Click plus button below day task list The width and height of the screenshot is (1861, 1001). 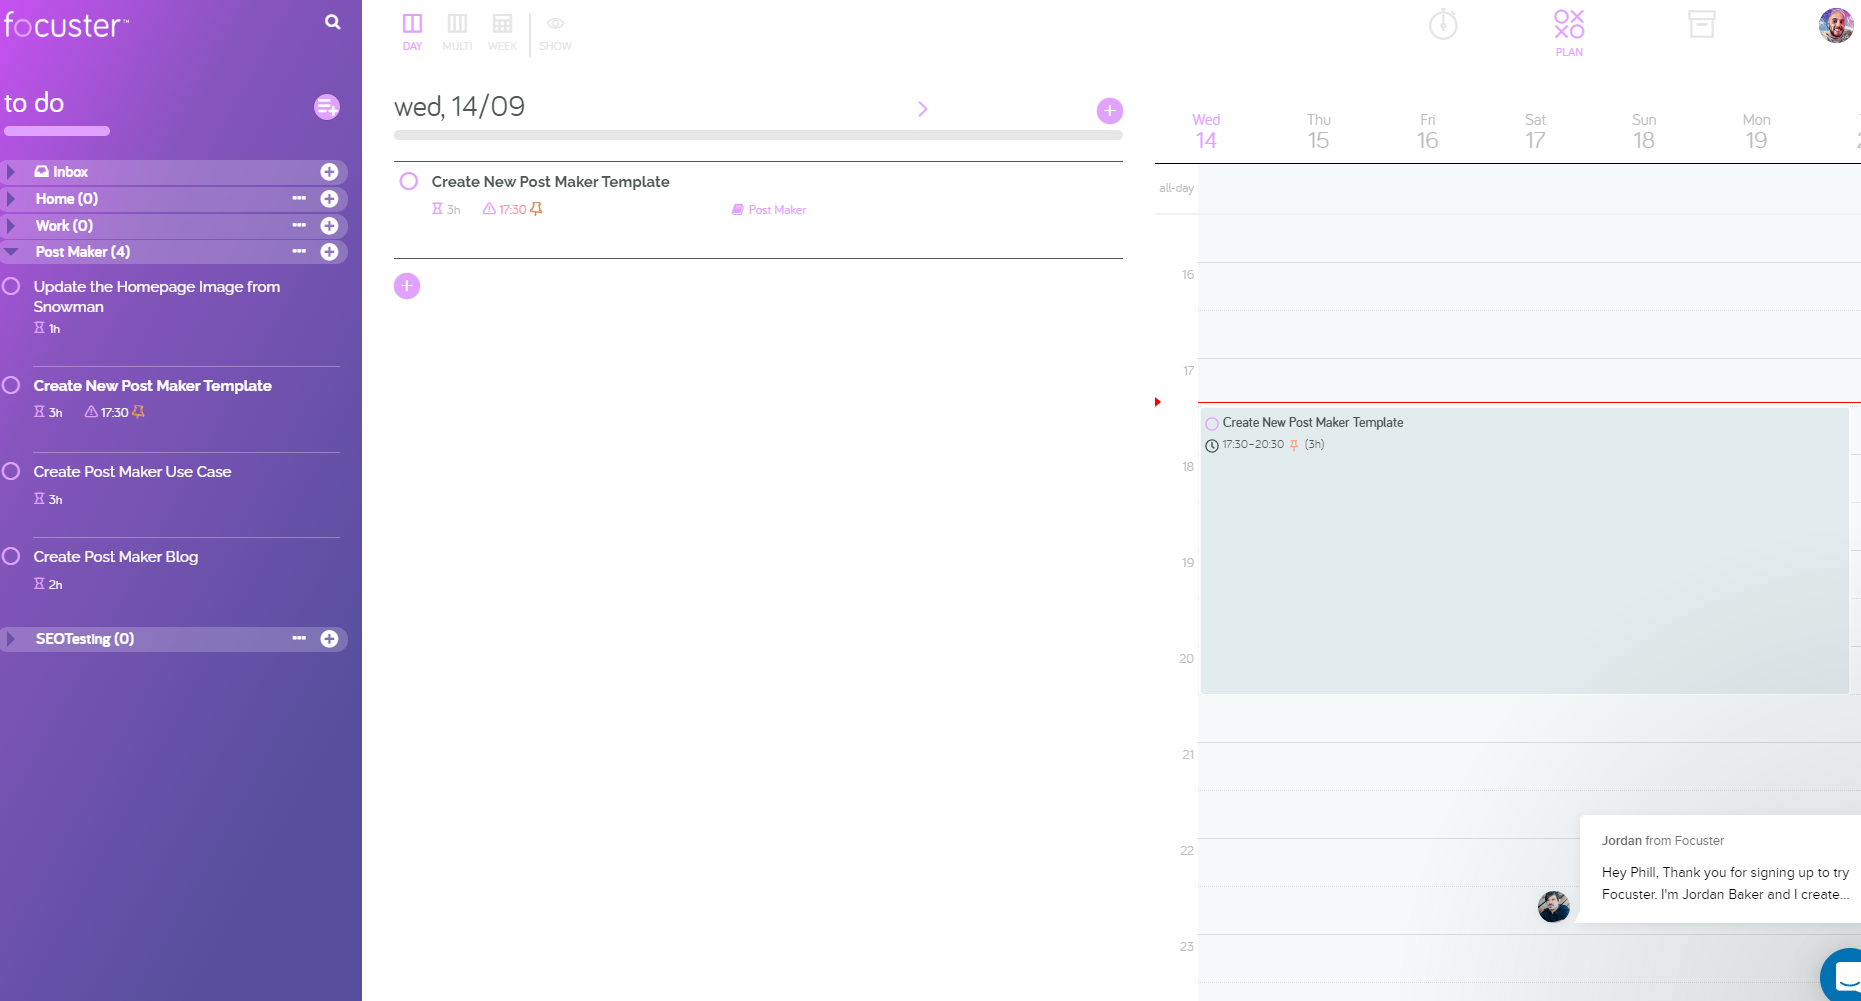(407, 286)
